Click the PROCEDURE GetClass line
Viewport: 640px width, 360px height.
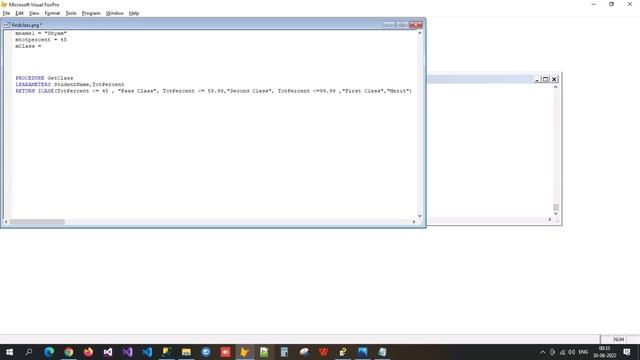pos(44,78)
